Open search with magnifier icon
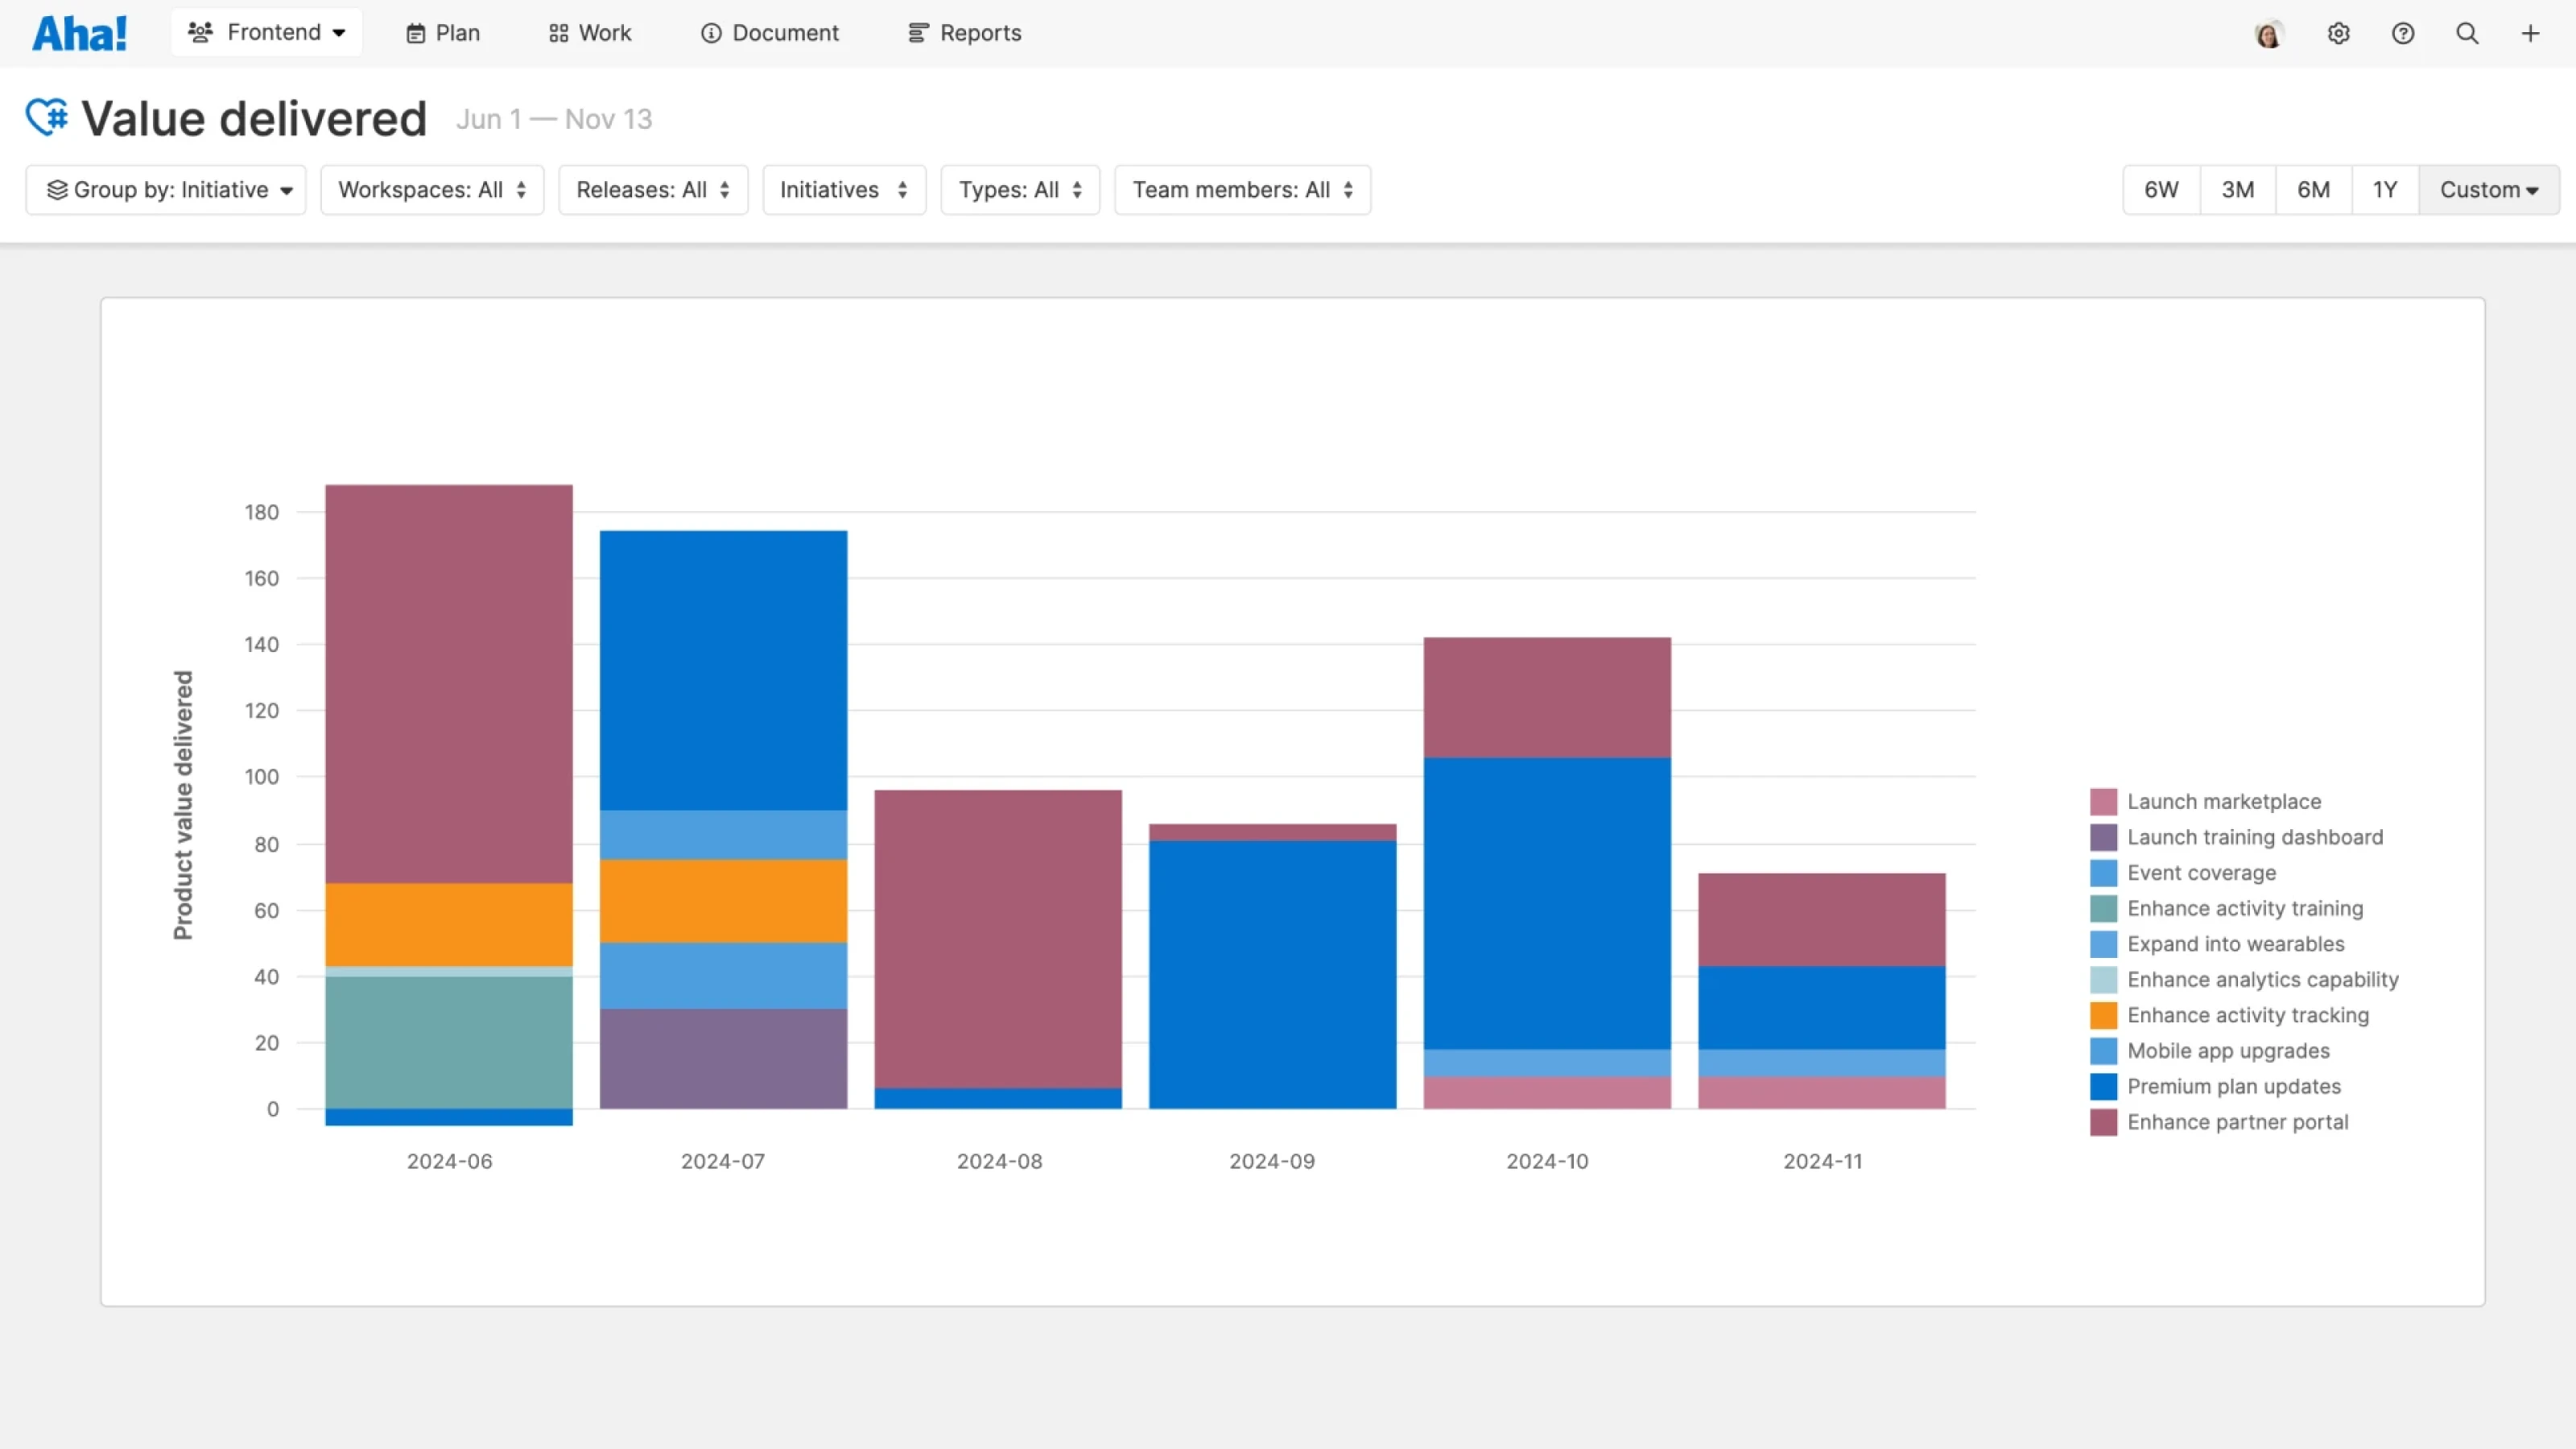Viewport: 2576px width, 1449px height. (x=2467, y=33)
